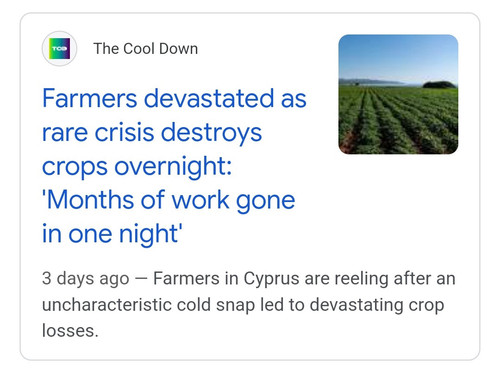The image size is (500, 374).
Task: Click the blue sky in the thumbnail
Action: tap(398, 55)
